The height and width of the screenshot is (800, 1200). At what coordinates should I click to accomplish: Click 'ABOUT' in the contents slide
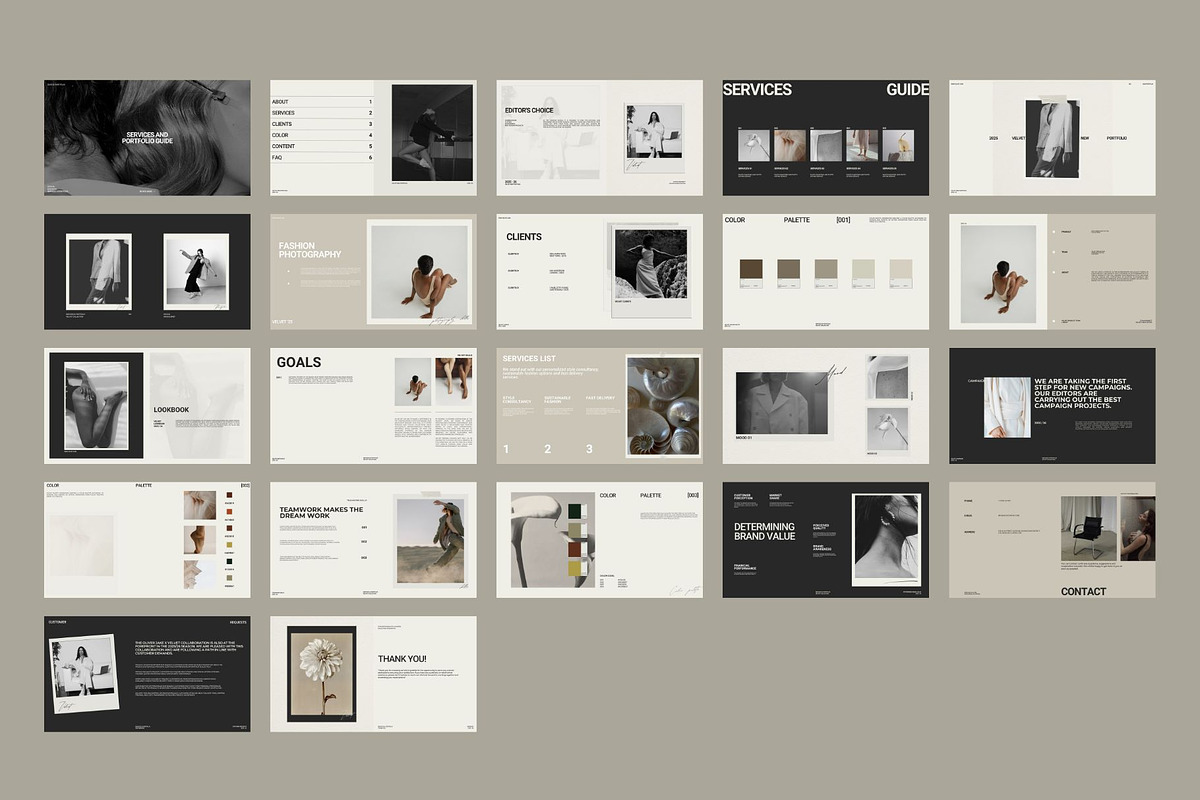click(280, 102)
